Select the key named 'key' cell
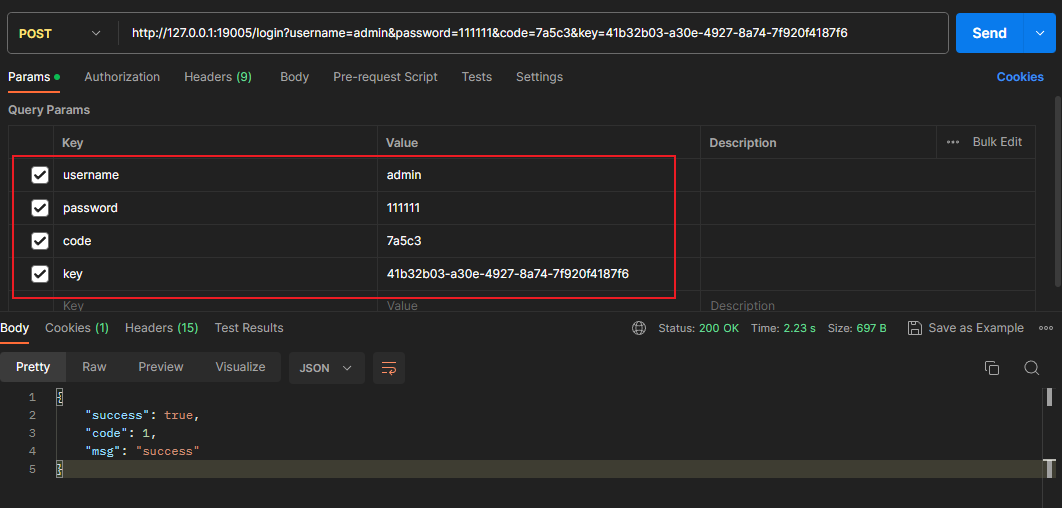Viewport: 1062px width, 508px height. coord(215,274)
